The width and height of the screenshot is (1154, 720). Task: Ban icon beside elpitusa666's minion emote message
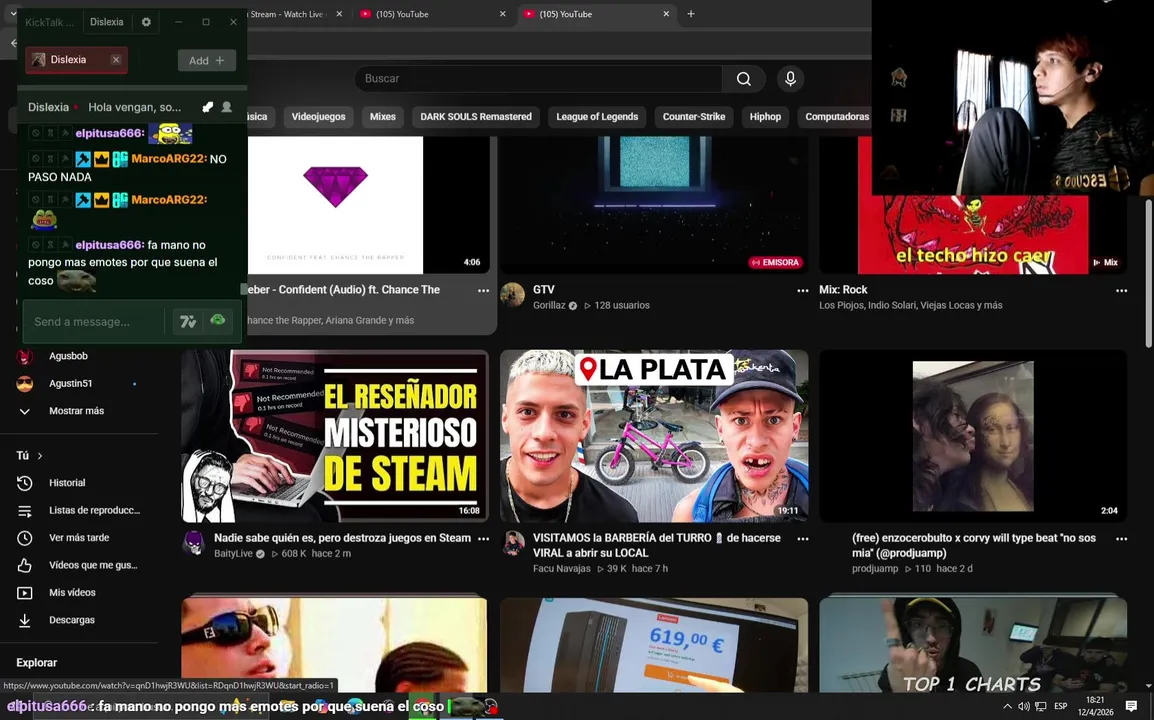point(35,133)
